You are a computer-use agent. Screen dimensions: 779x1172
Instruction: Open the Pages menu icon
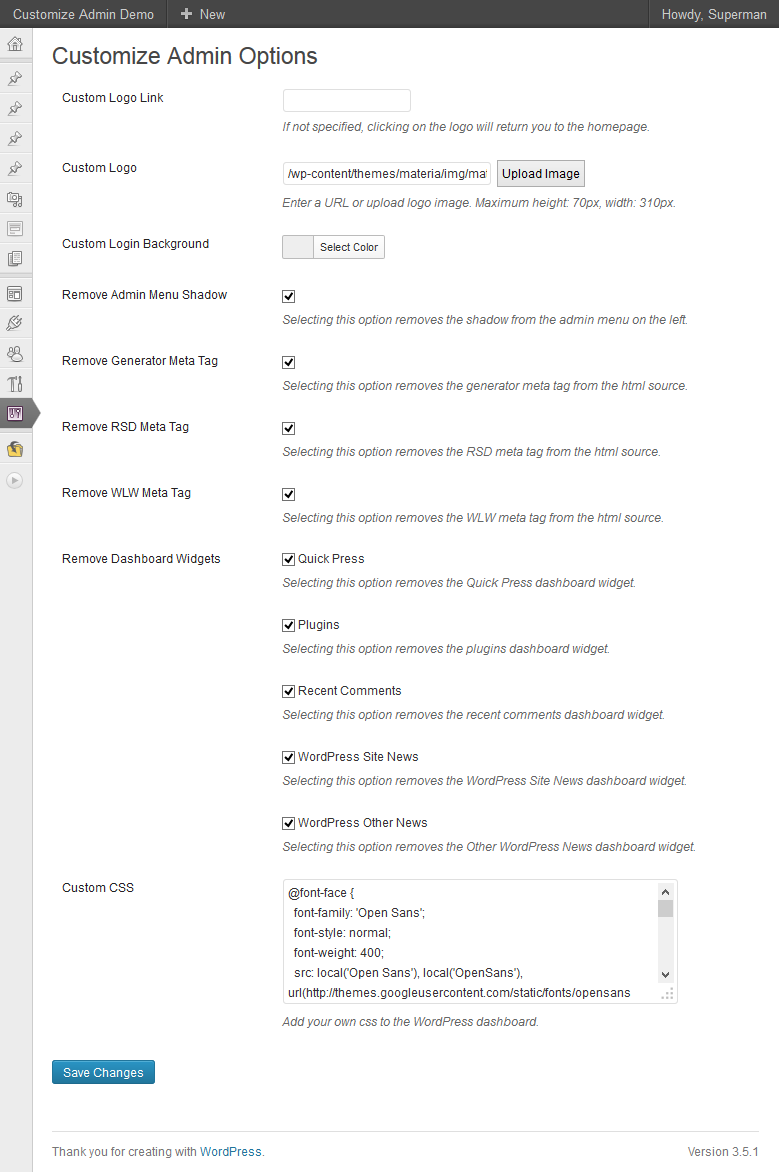15,259
